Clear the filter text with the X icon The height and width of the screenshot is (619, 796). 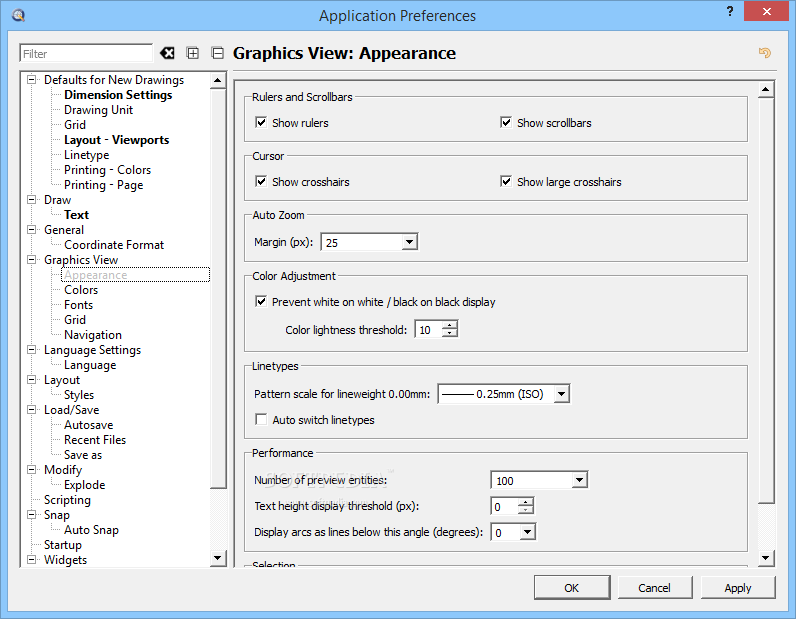tap(167, 53)
